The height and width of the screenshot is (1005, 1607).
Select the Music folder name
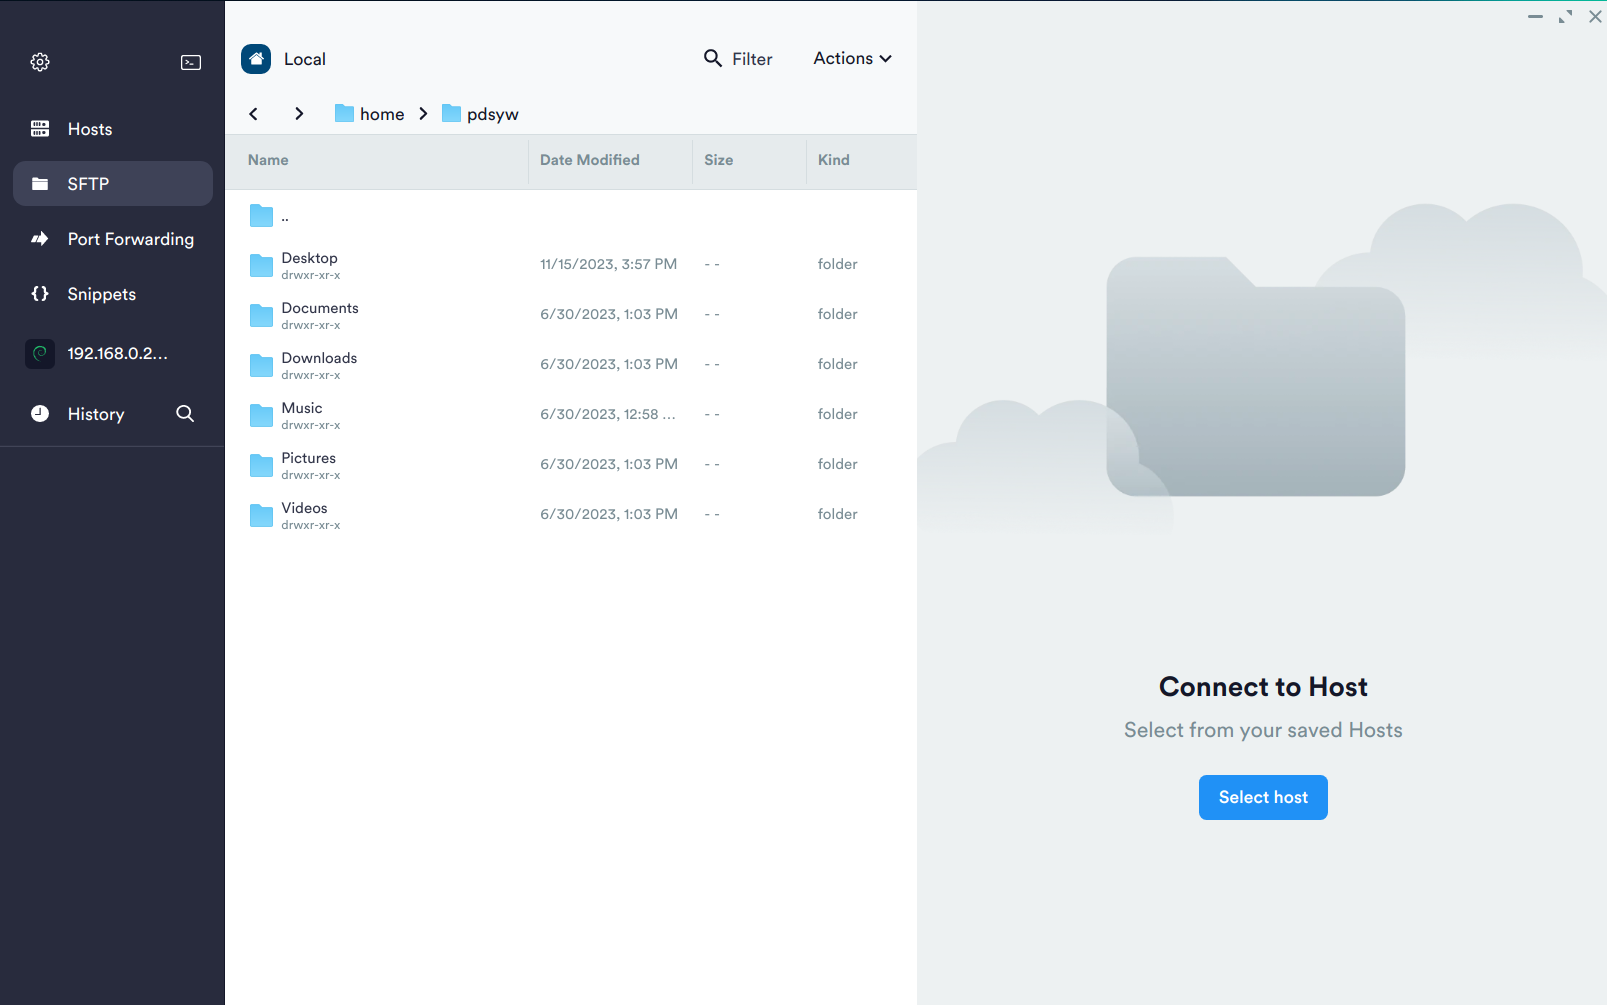pyautogui.click(x=302, y=408)
